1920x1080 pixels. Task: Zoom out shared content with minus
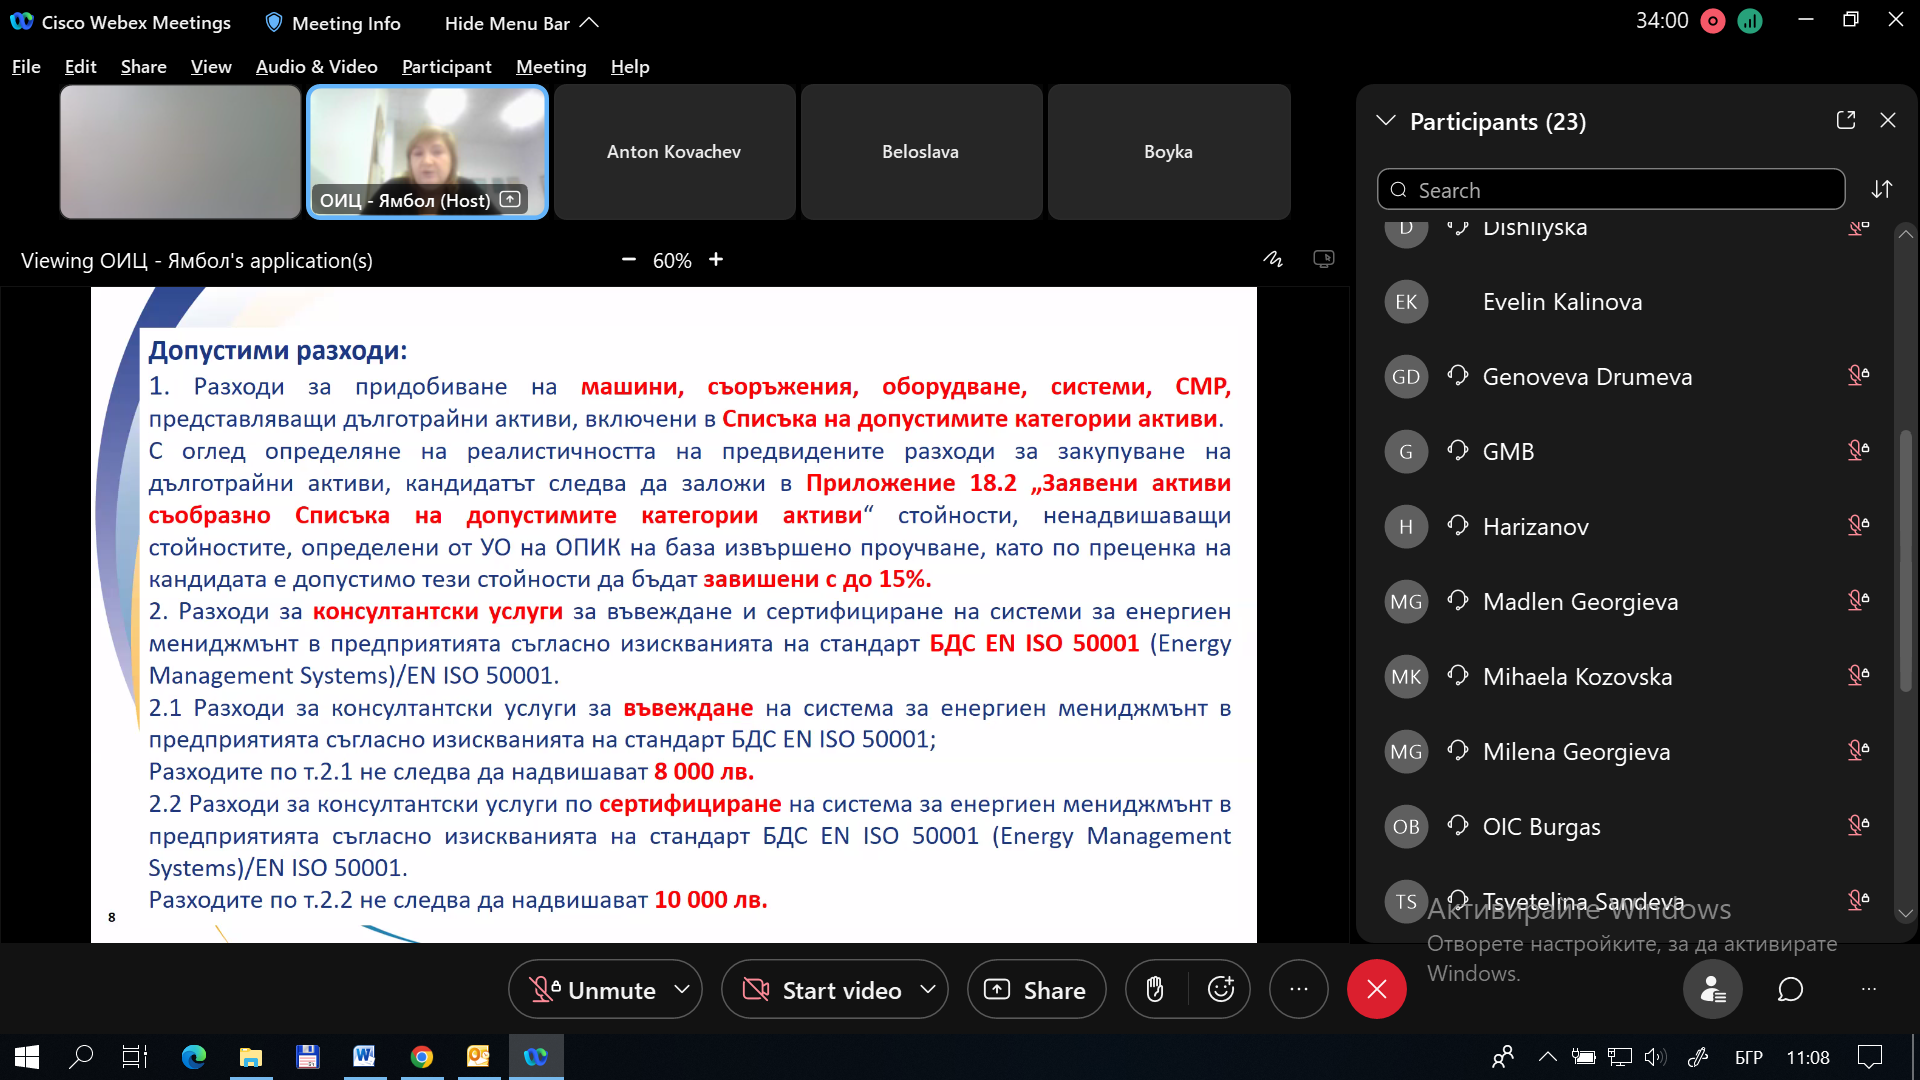[x=629, y=259]
